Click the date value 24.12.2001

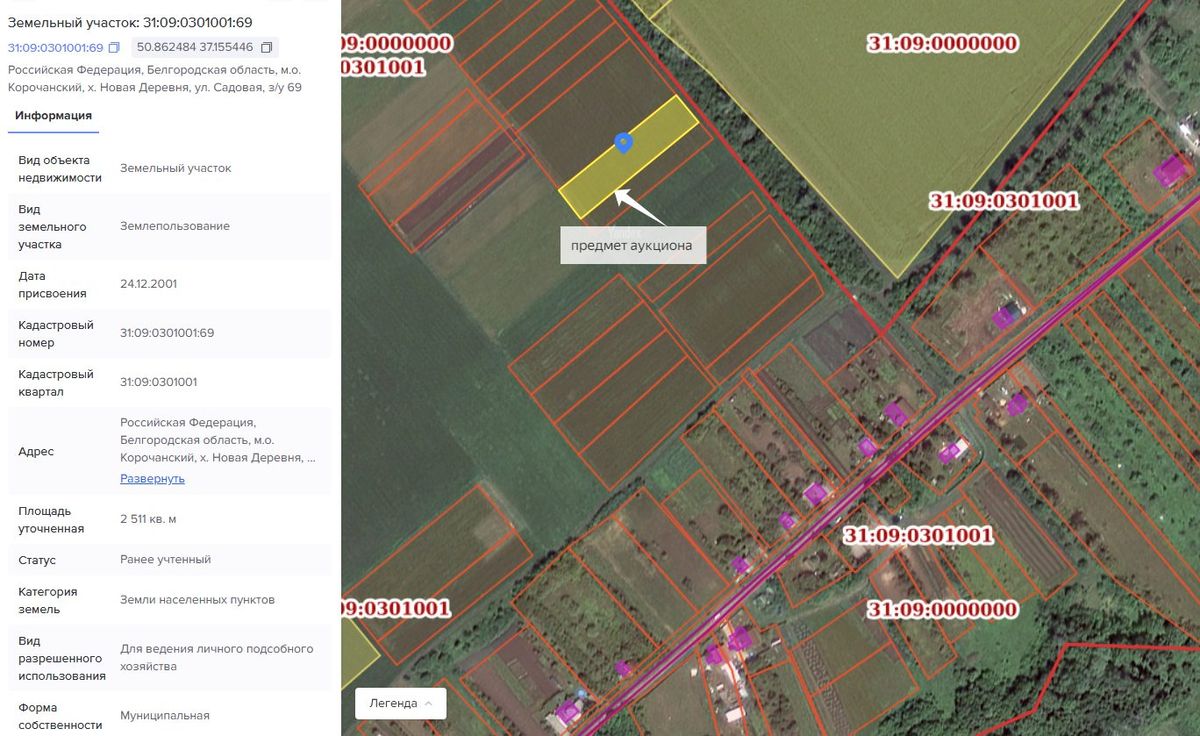(148, 284)
